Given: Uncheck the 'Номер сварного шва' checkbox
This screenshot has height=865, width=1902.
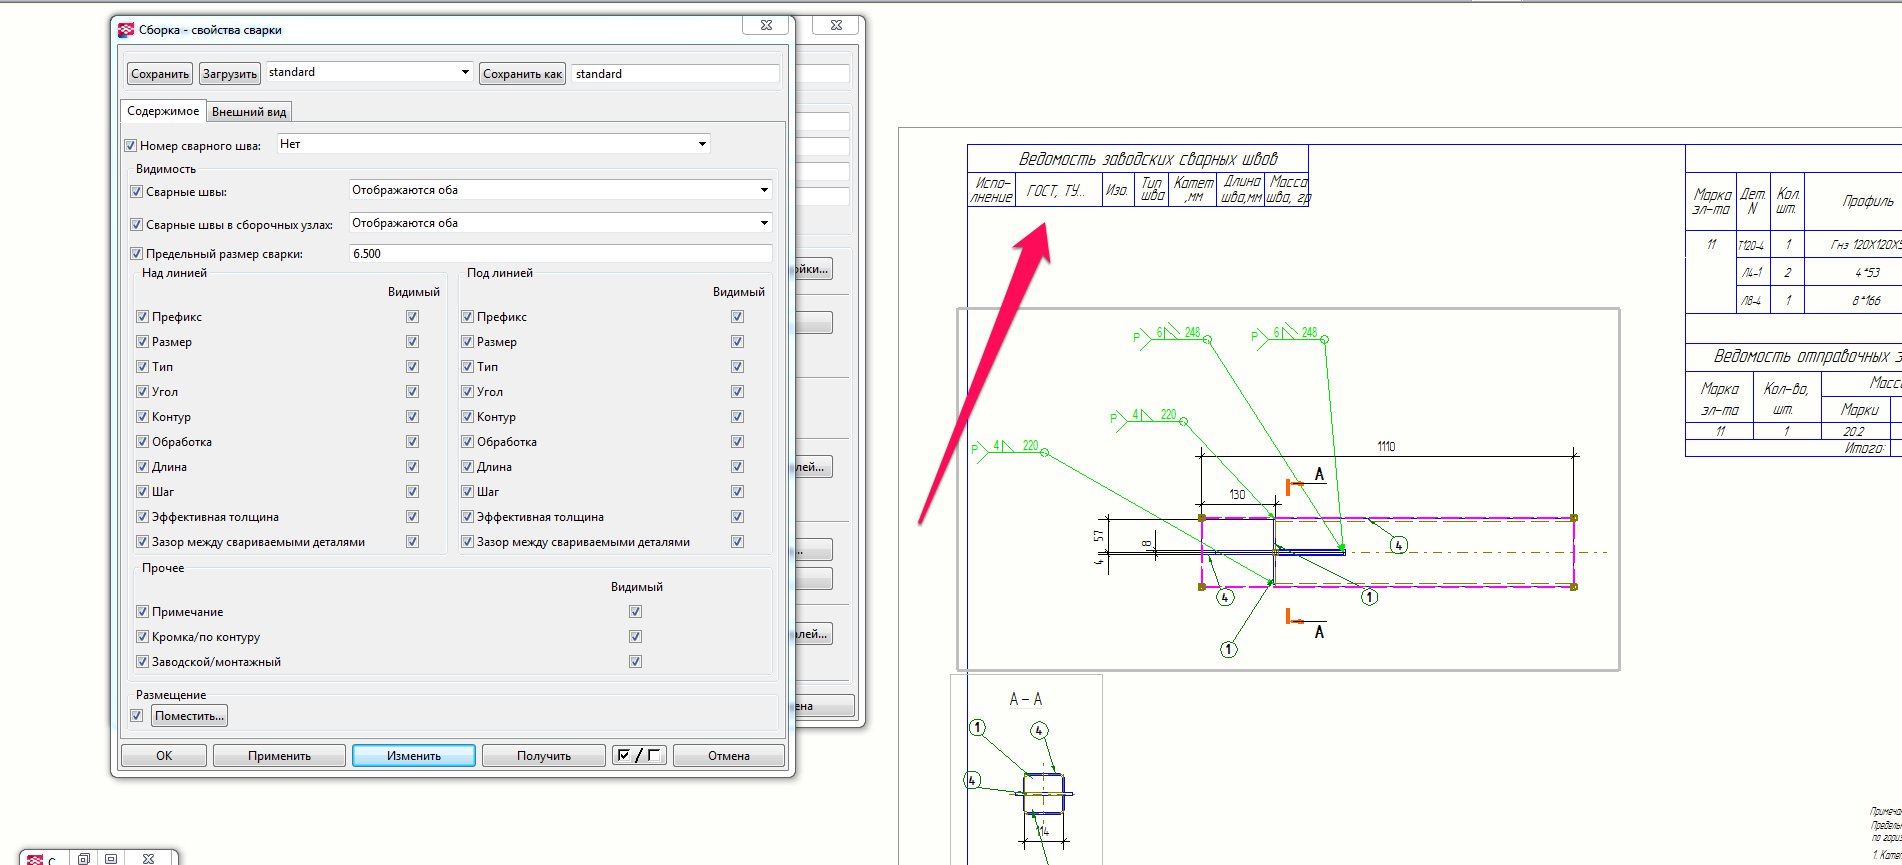Looking at the screenshot, I should point(131,146).
